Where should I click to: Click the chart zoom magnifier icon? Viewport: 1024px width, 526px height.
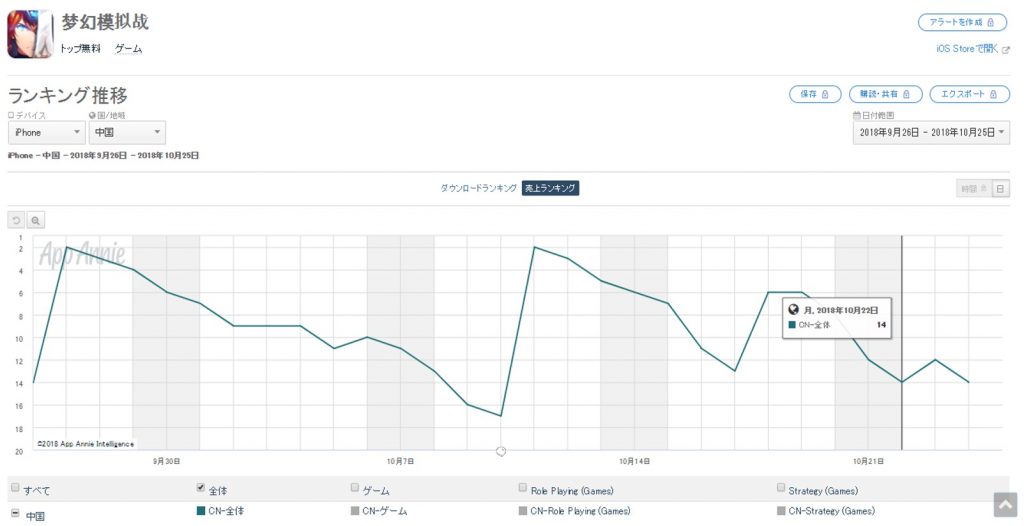point(35,220)
